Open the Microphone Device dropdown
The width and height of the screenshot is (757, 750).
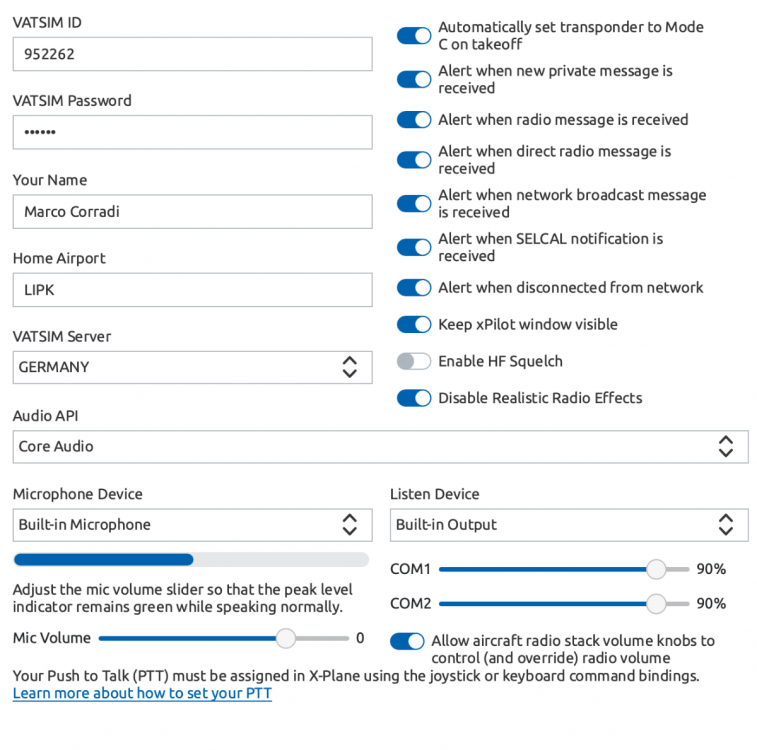coord(192,525)
